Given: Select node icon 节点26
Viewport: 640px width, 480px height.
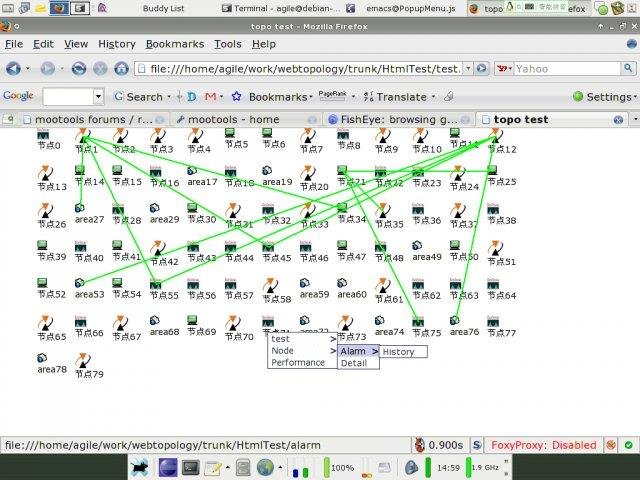Looking at the screenshot, I should 45,211.
